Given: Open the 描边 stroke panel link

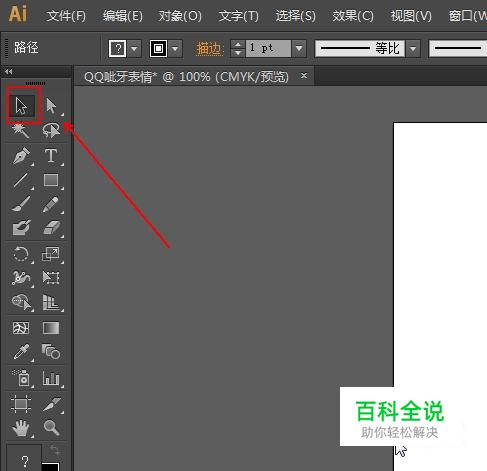Looking at the screenshot, I should point(209,49).
